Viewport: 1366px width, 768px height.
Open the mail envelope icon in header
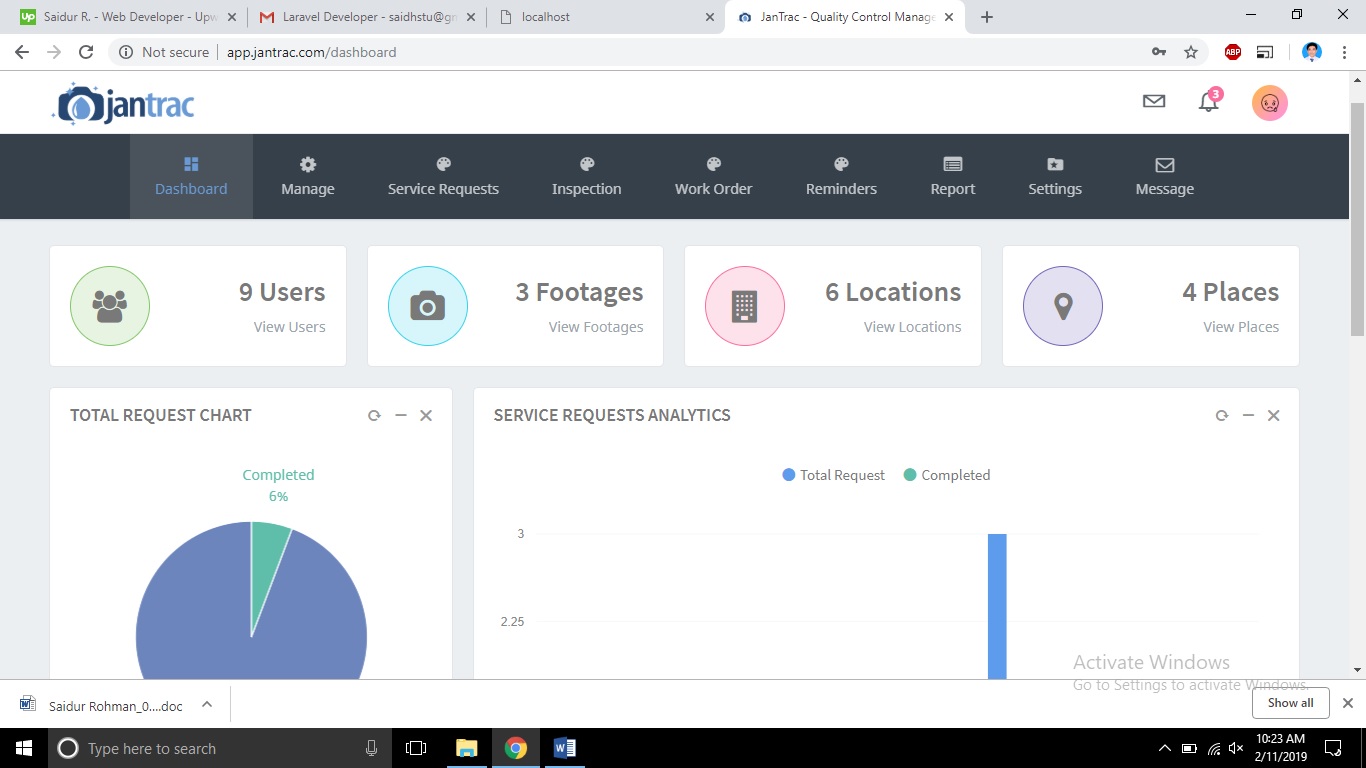tap(1154, 101)
